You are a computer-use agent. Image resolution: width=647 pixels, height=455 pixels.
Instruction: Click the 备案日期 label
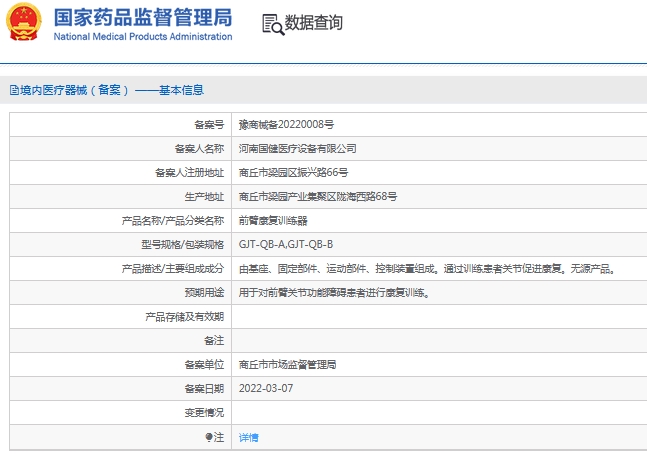pyautogui.click(x=204, y=389)
